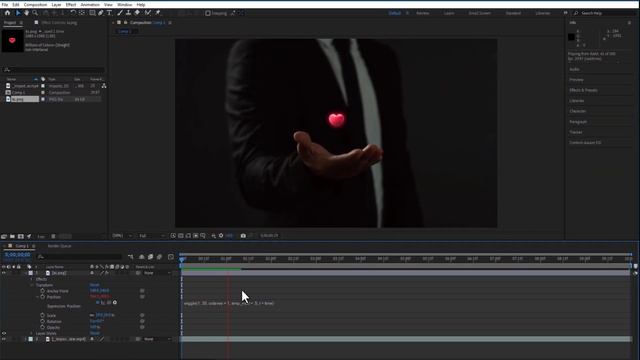Screen dimensions: 640x360
Task: Enable the Snapping checkbox
Action: [208, 13]
